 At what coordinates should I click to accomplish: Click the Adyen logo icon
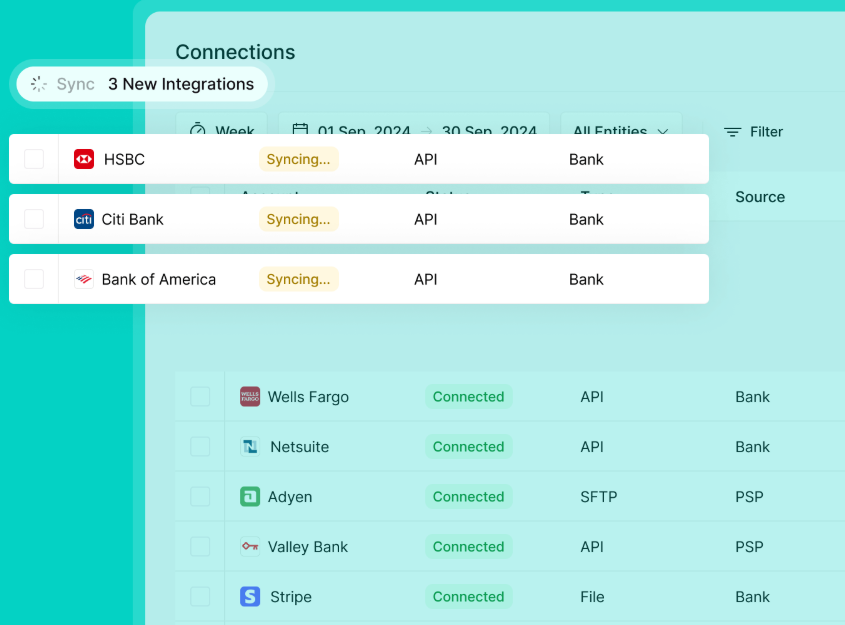(250, 497)
